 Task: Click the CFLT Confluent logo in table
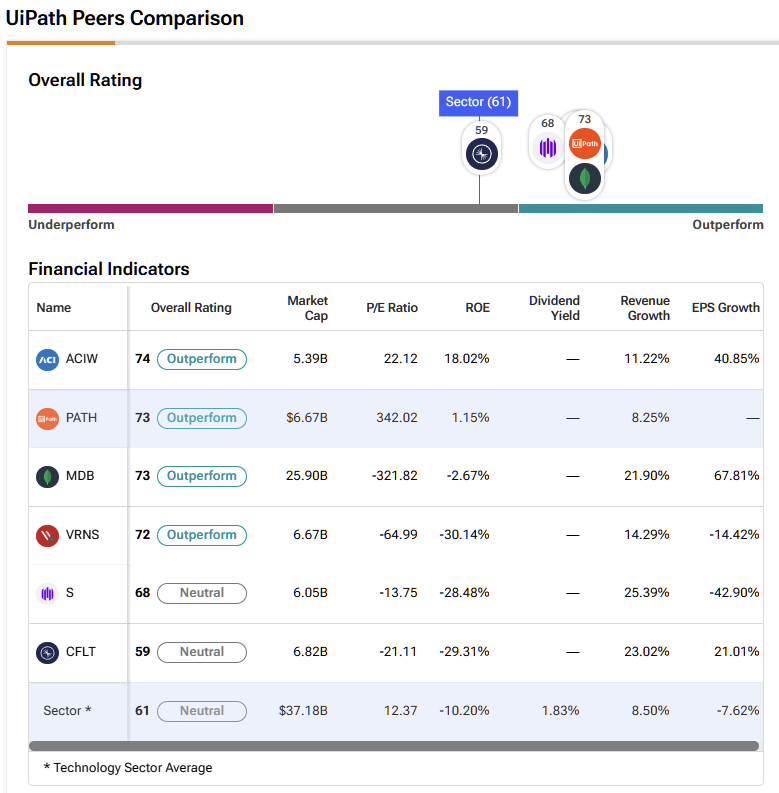click(47, 652)
